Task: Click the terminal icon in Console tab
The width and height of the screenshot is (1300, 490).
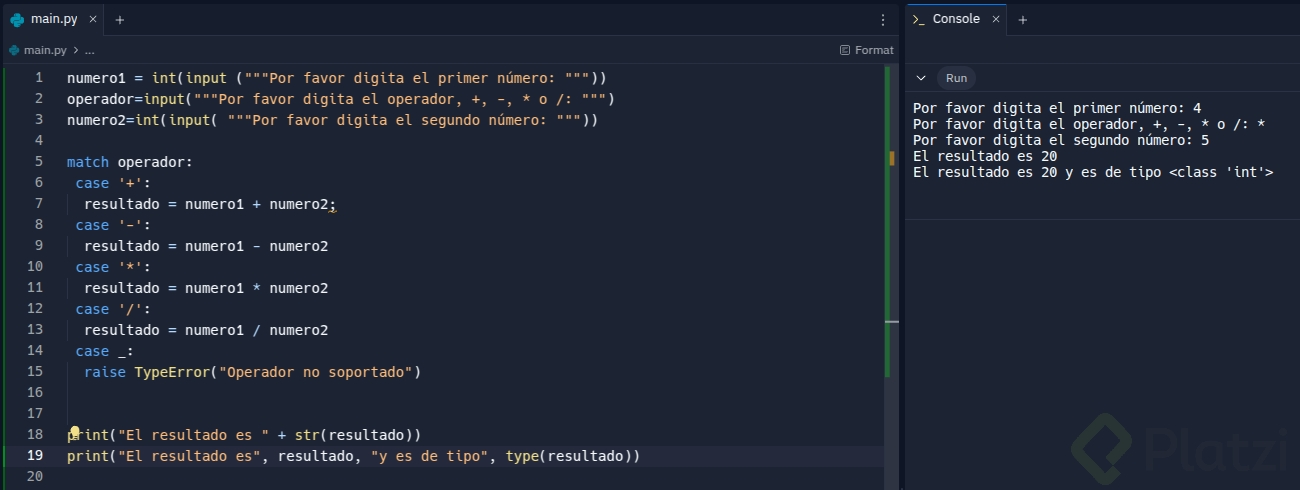Action: click(919, 19)
